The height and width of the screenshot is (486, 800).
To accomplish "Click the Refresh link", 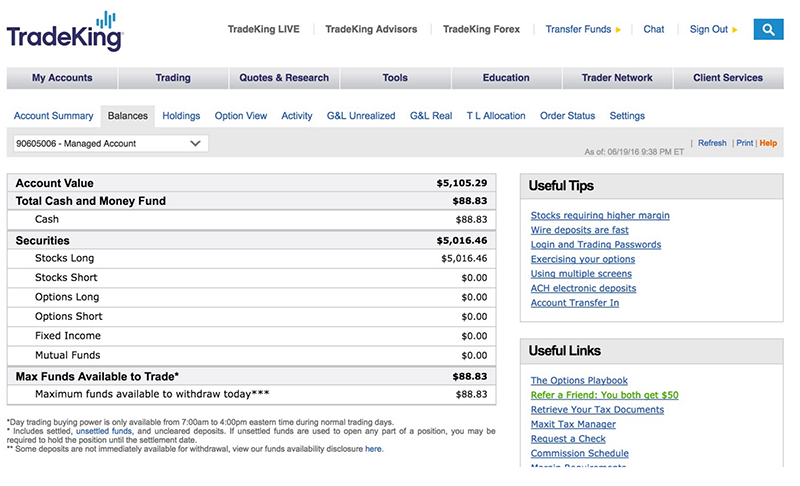I will click(x=712, y=143).
